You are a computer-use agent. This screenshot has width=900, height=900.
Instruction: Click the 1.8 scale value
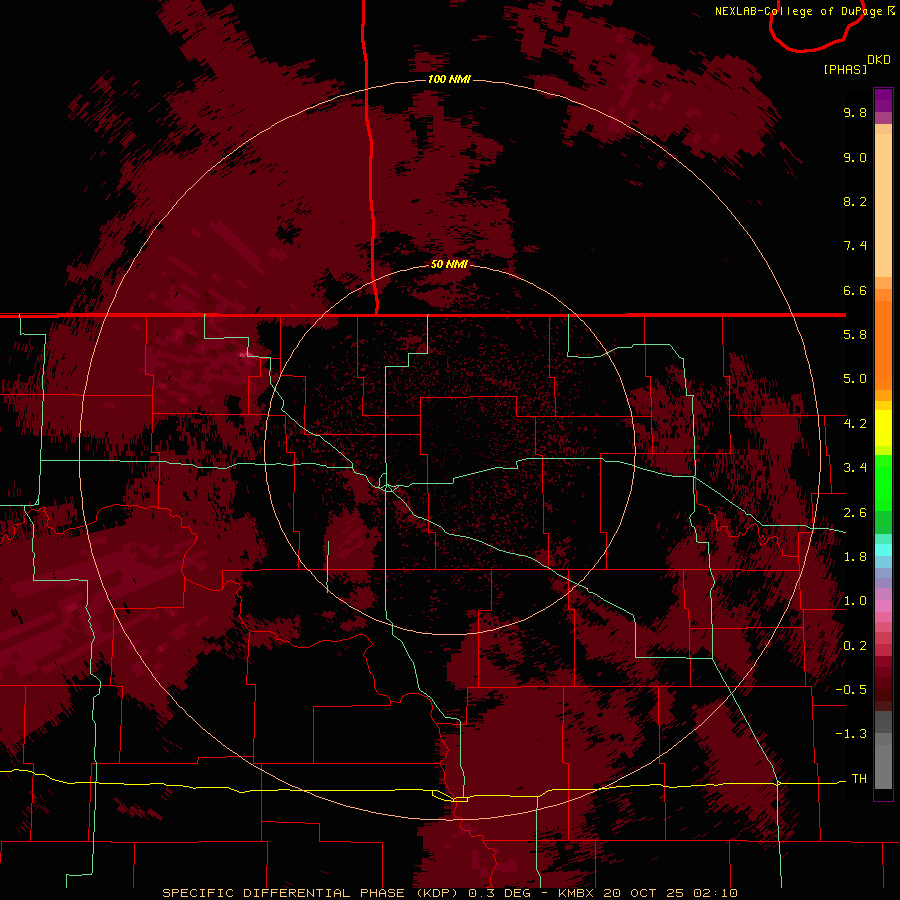(x=855, y=557)
